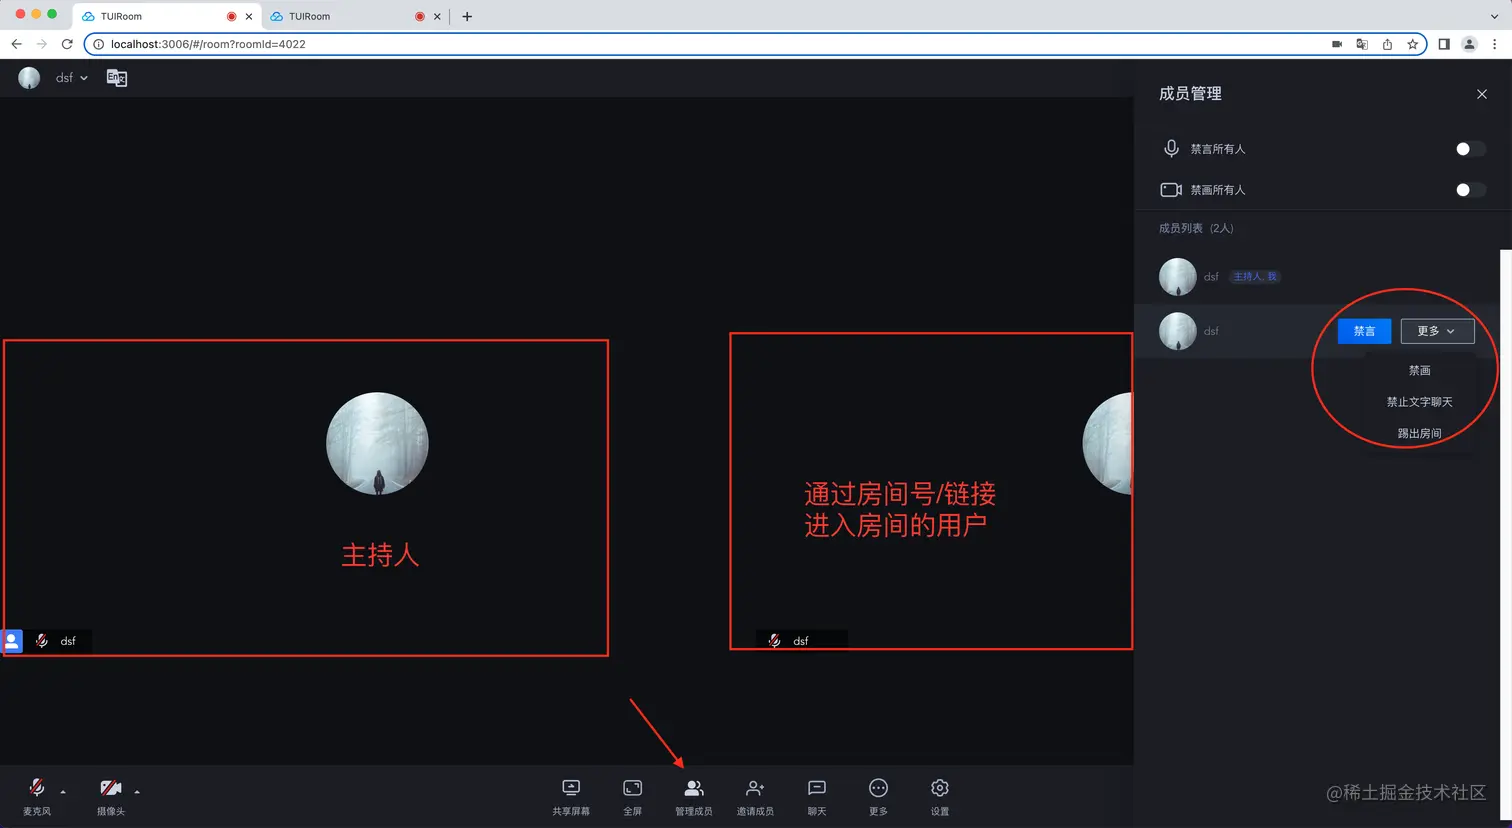The height and width of the screenshot is (828, 1512).
Task: Start screen sharing with 共享屏幕
Action: (x=571, y=797)
